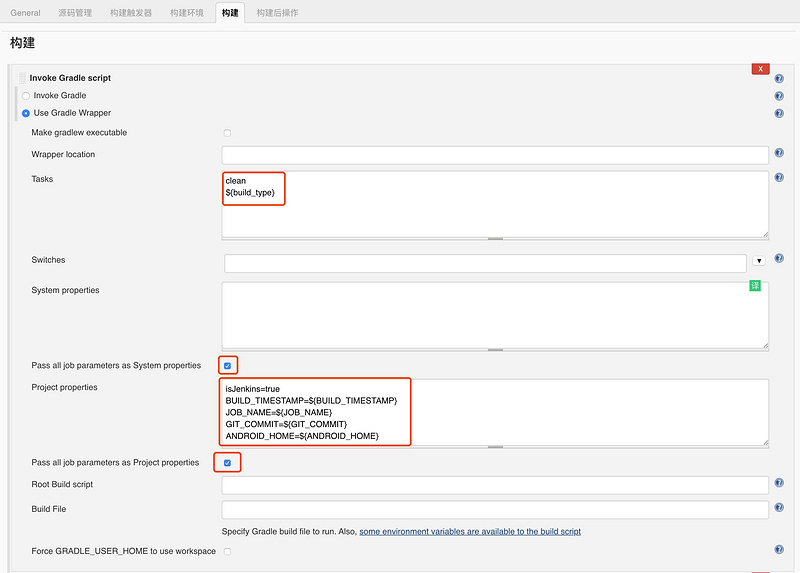This screenshot has height=573, width=800.
Task: Open the environment variables available link
Action: click(470, 531)
